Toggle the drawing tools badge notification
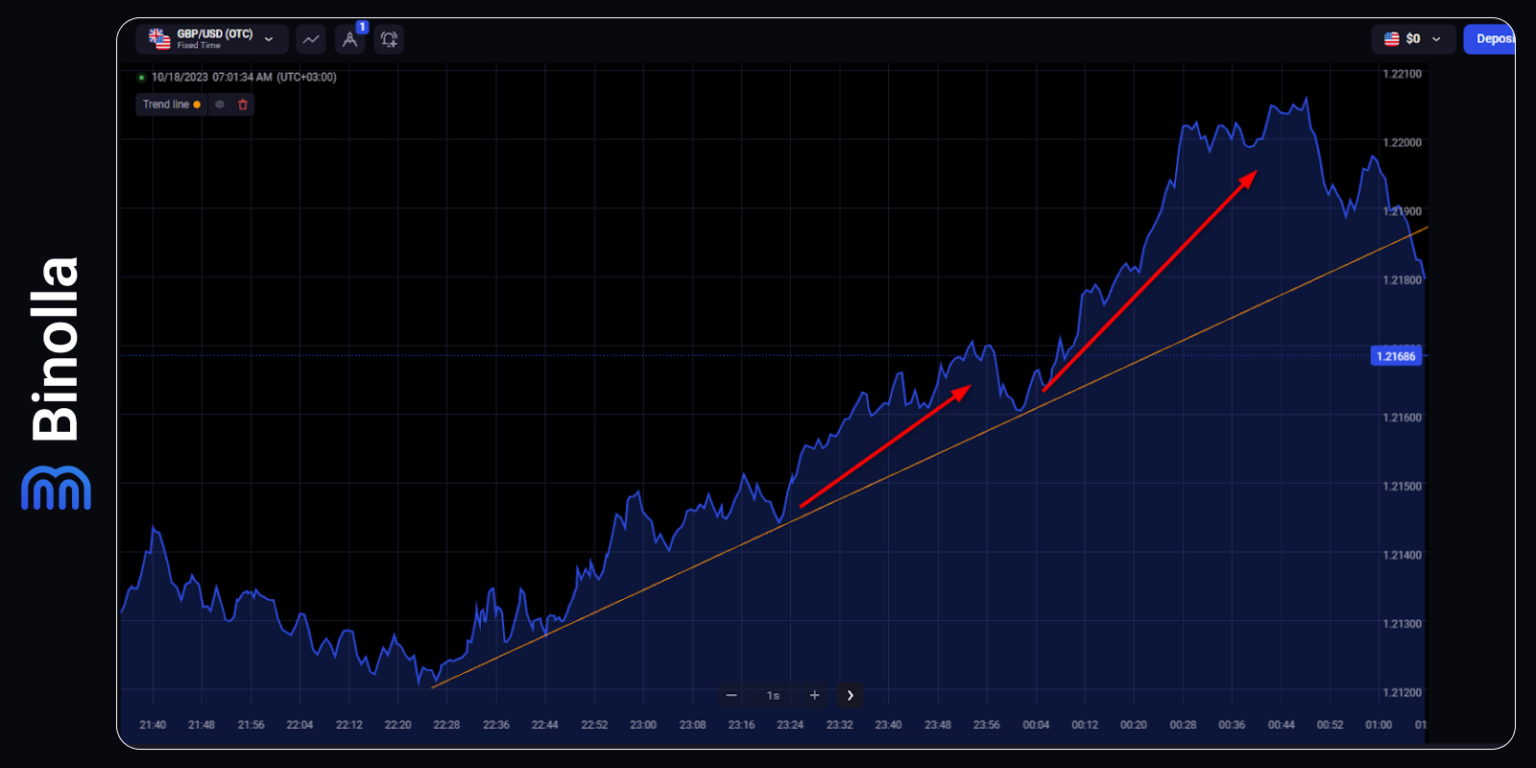1536x768 pixels. point(363,27)
